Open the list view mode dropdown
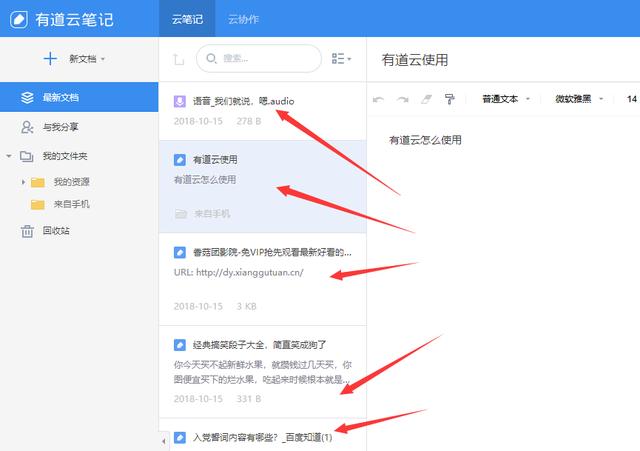The width and height of the screenshot is (640, 451). tap(341, 59)
